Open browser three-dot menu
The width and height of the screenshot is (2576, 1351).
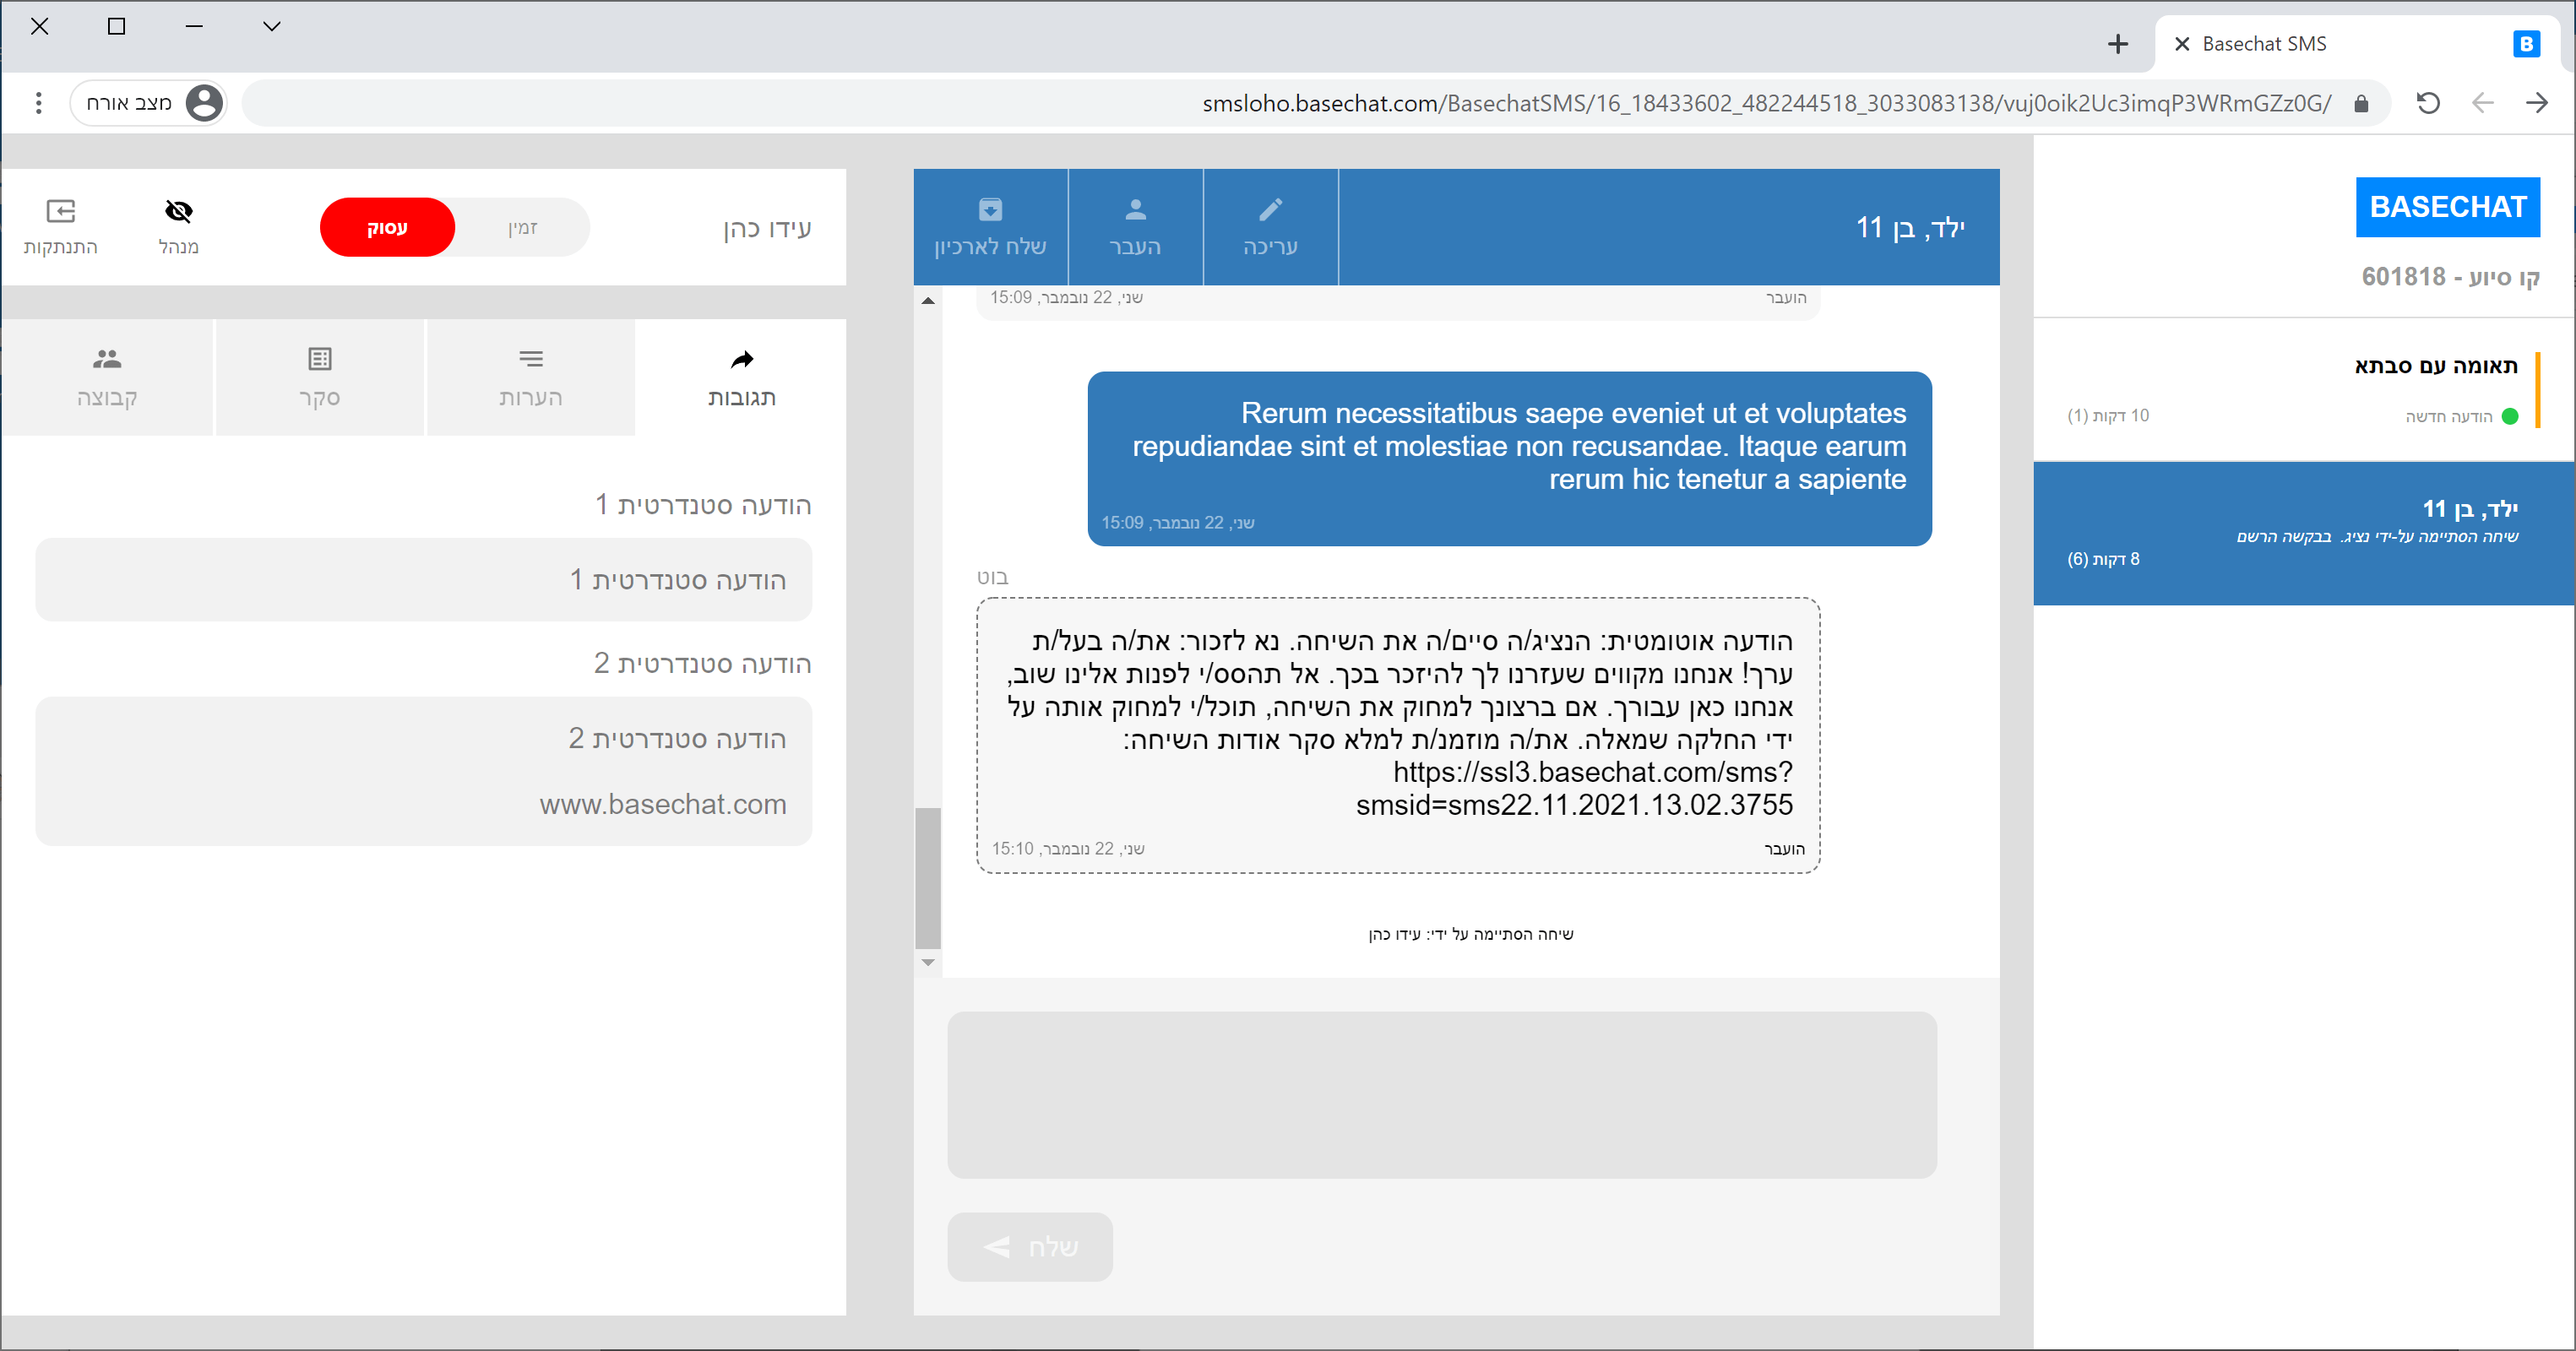pyautogui.click(x=38, y=103)
